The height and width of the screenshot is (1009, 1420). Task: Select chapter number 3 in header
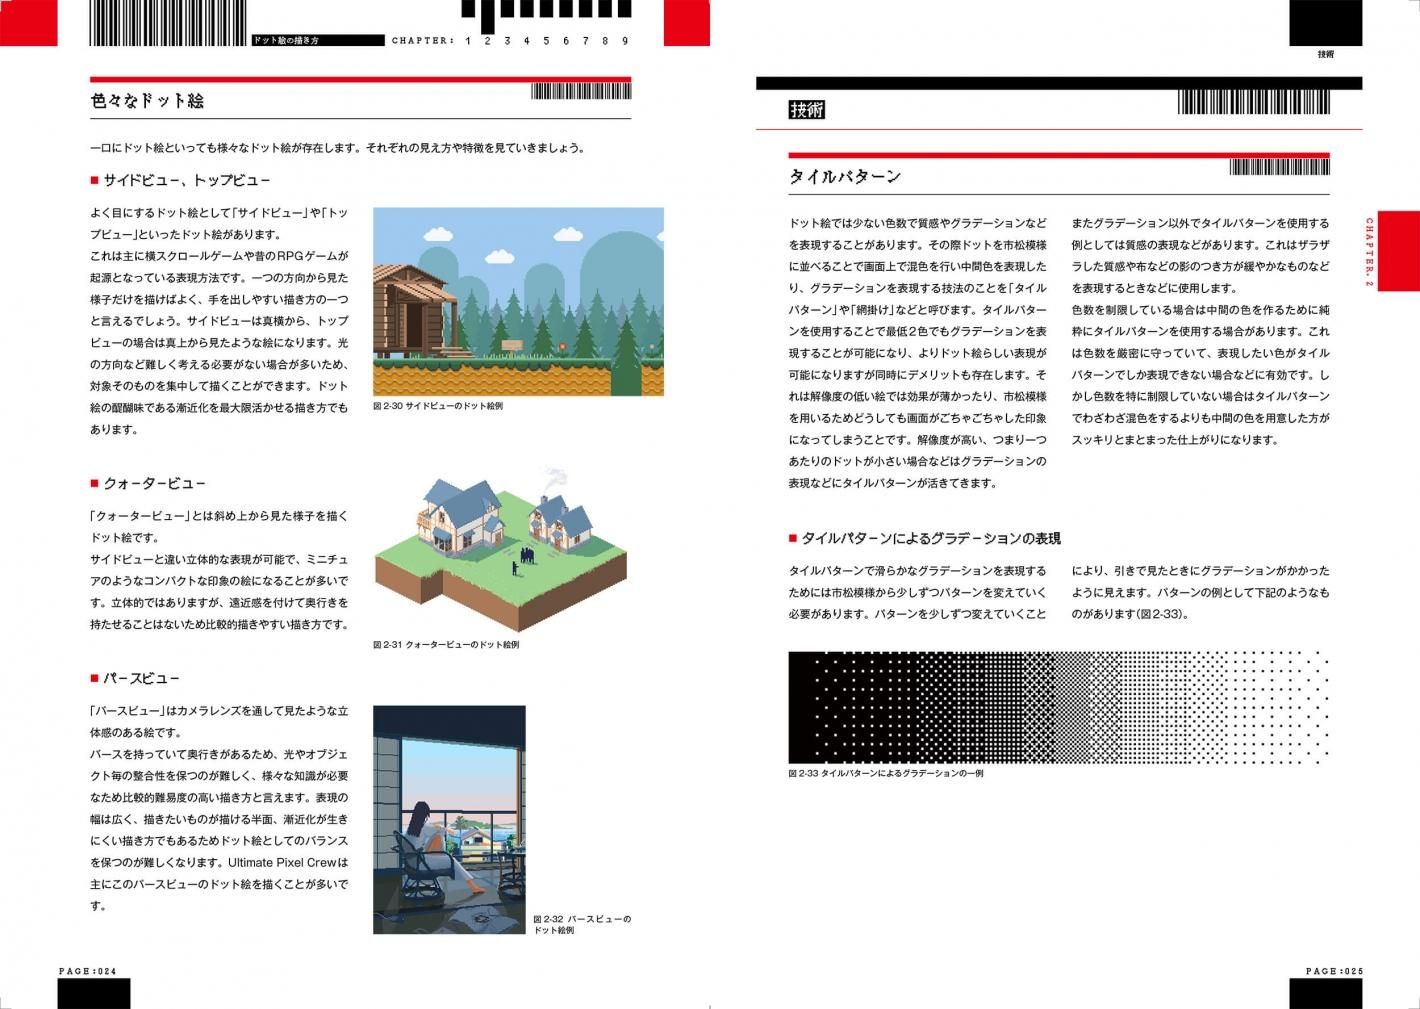coord(507,41)
